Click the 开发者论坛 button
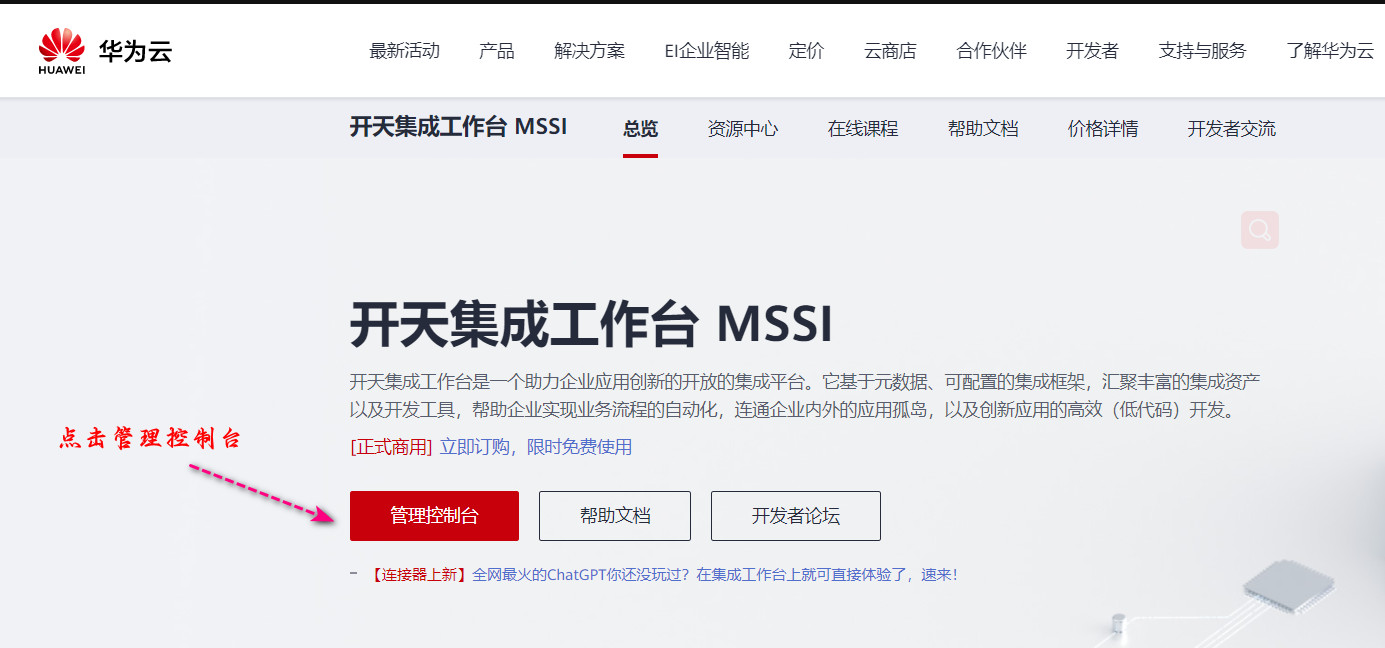1385x648 pixels. (796, 516)
